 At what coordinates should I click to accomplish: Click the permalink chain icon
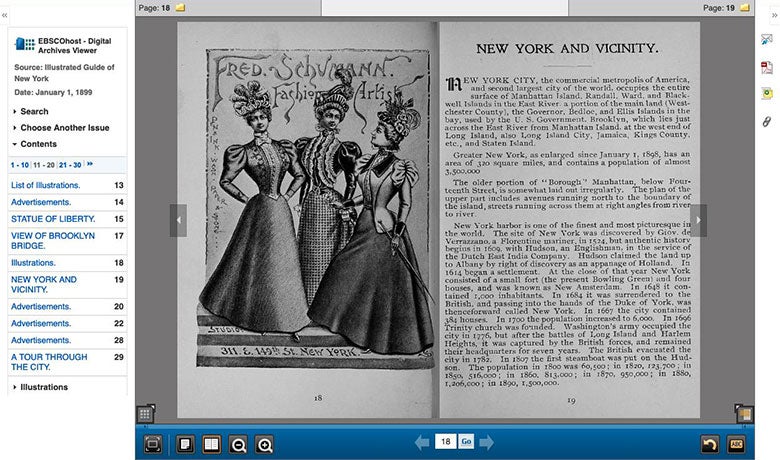[767, 121]
